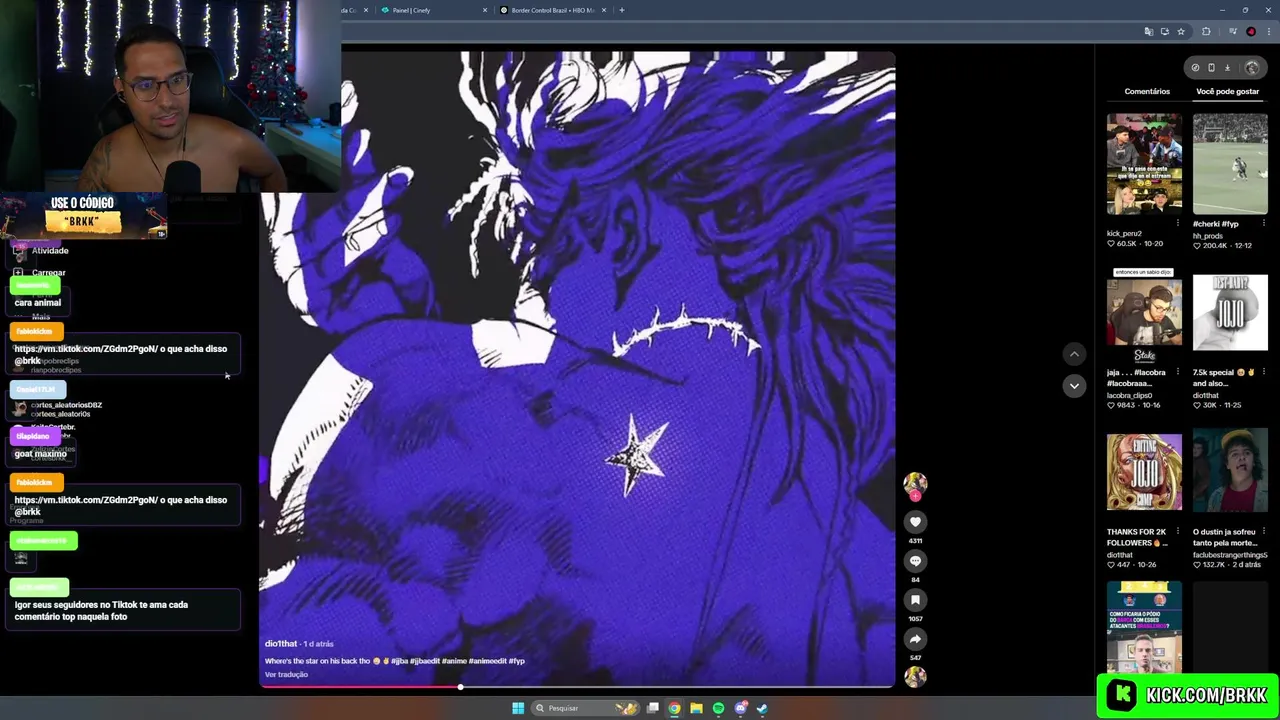The image size is (1280, 720).
Task: Open the BEST-DAD JOJO video thumbnail
Action: tap(1230, 312)
